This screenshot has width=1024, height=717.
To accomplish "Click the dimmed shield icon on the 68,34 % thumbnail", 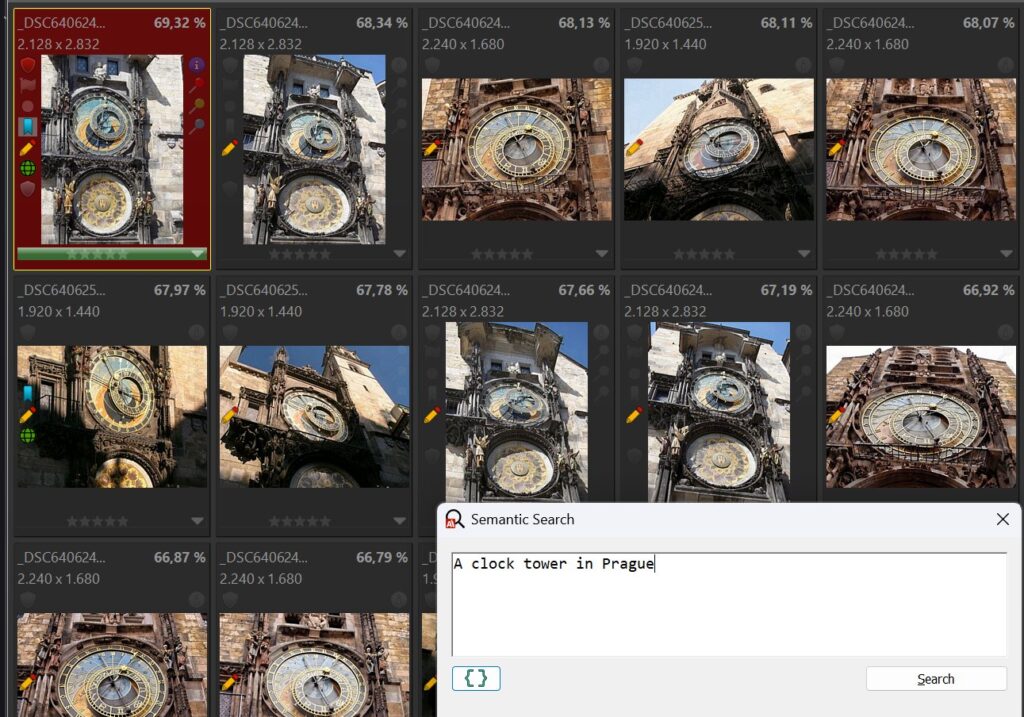I will (x=229, y=65).
